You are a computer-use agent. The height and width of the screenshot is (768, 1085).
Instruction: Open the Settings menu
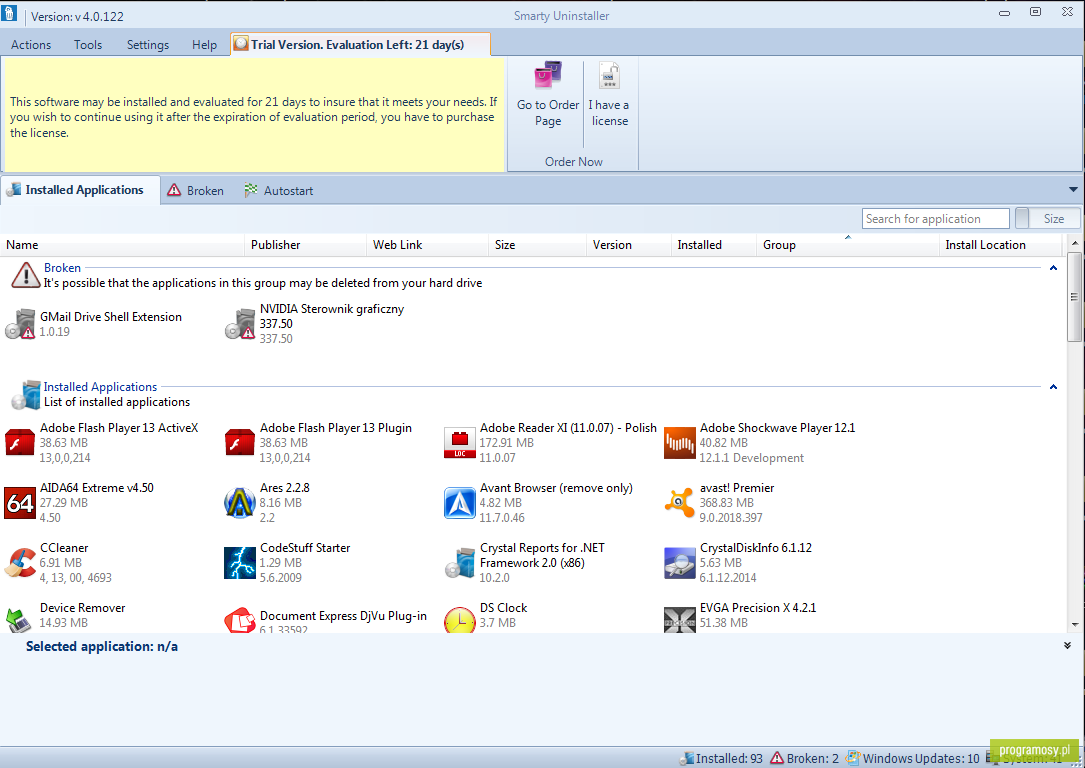(147, 44)
